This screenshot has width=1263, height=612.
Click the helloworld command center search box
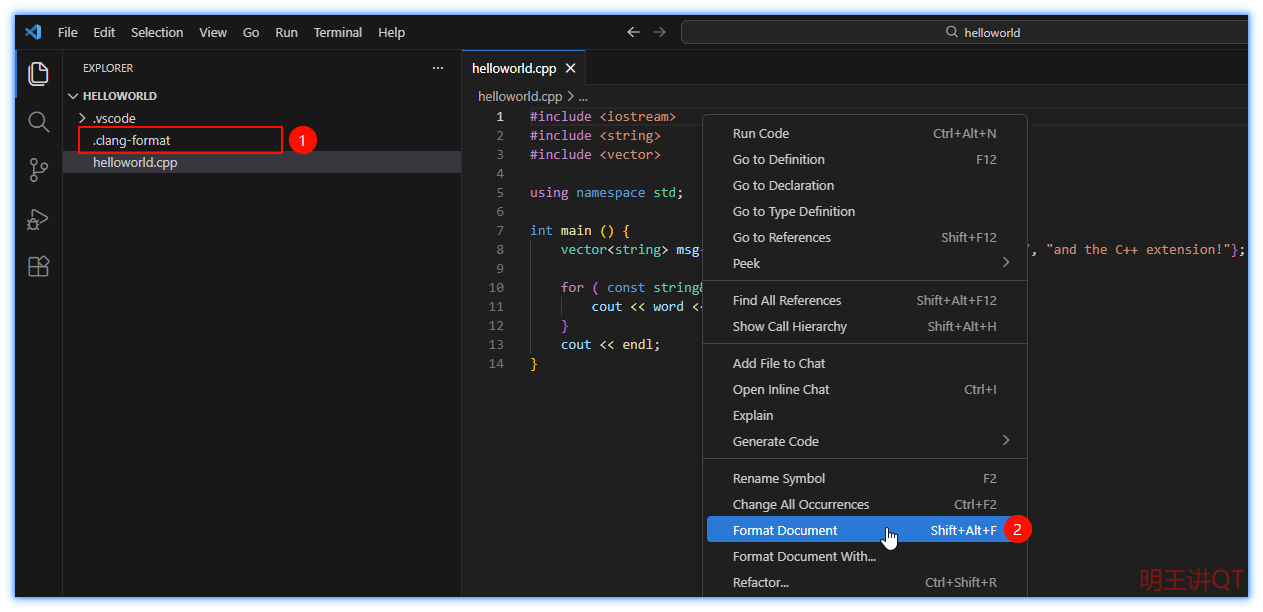980,32
